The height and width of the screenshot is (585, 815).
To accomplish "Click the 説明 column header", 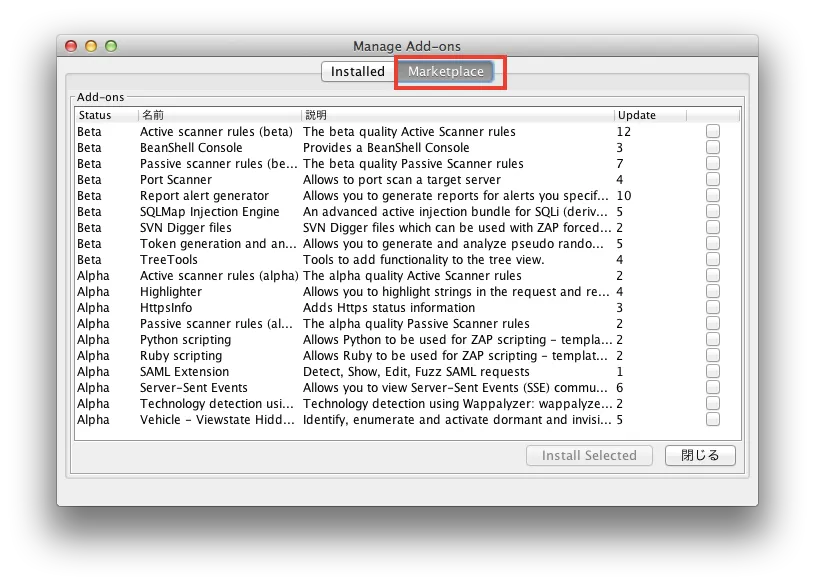I will click(316, 115).
